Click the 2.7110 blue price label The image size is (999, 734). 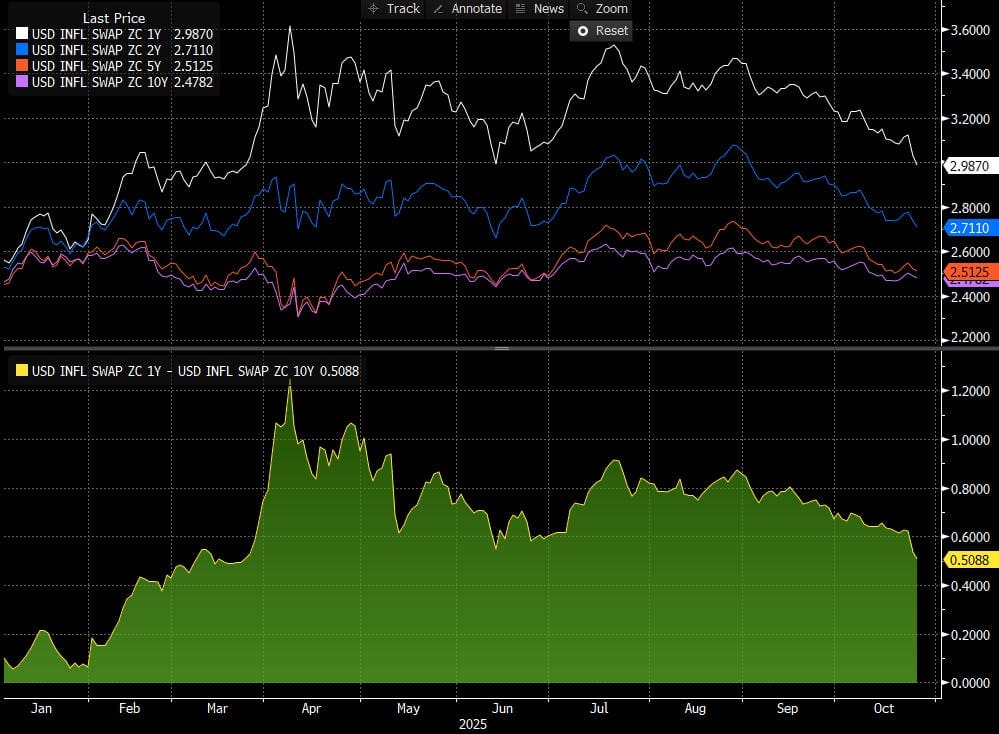click(970, 228)
